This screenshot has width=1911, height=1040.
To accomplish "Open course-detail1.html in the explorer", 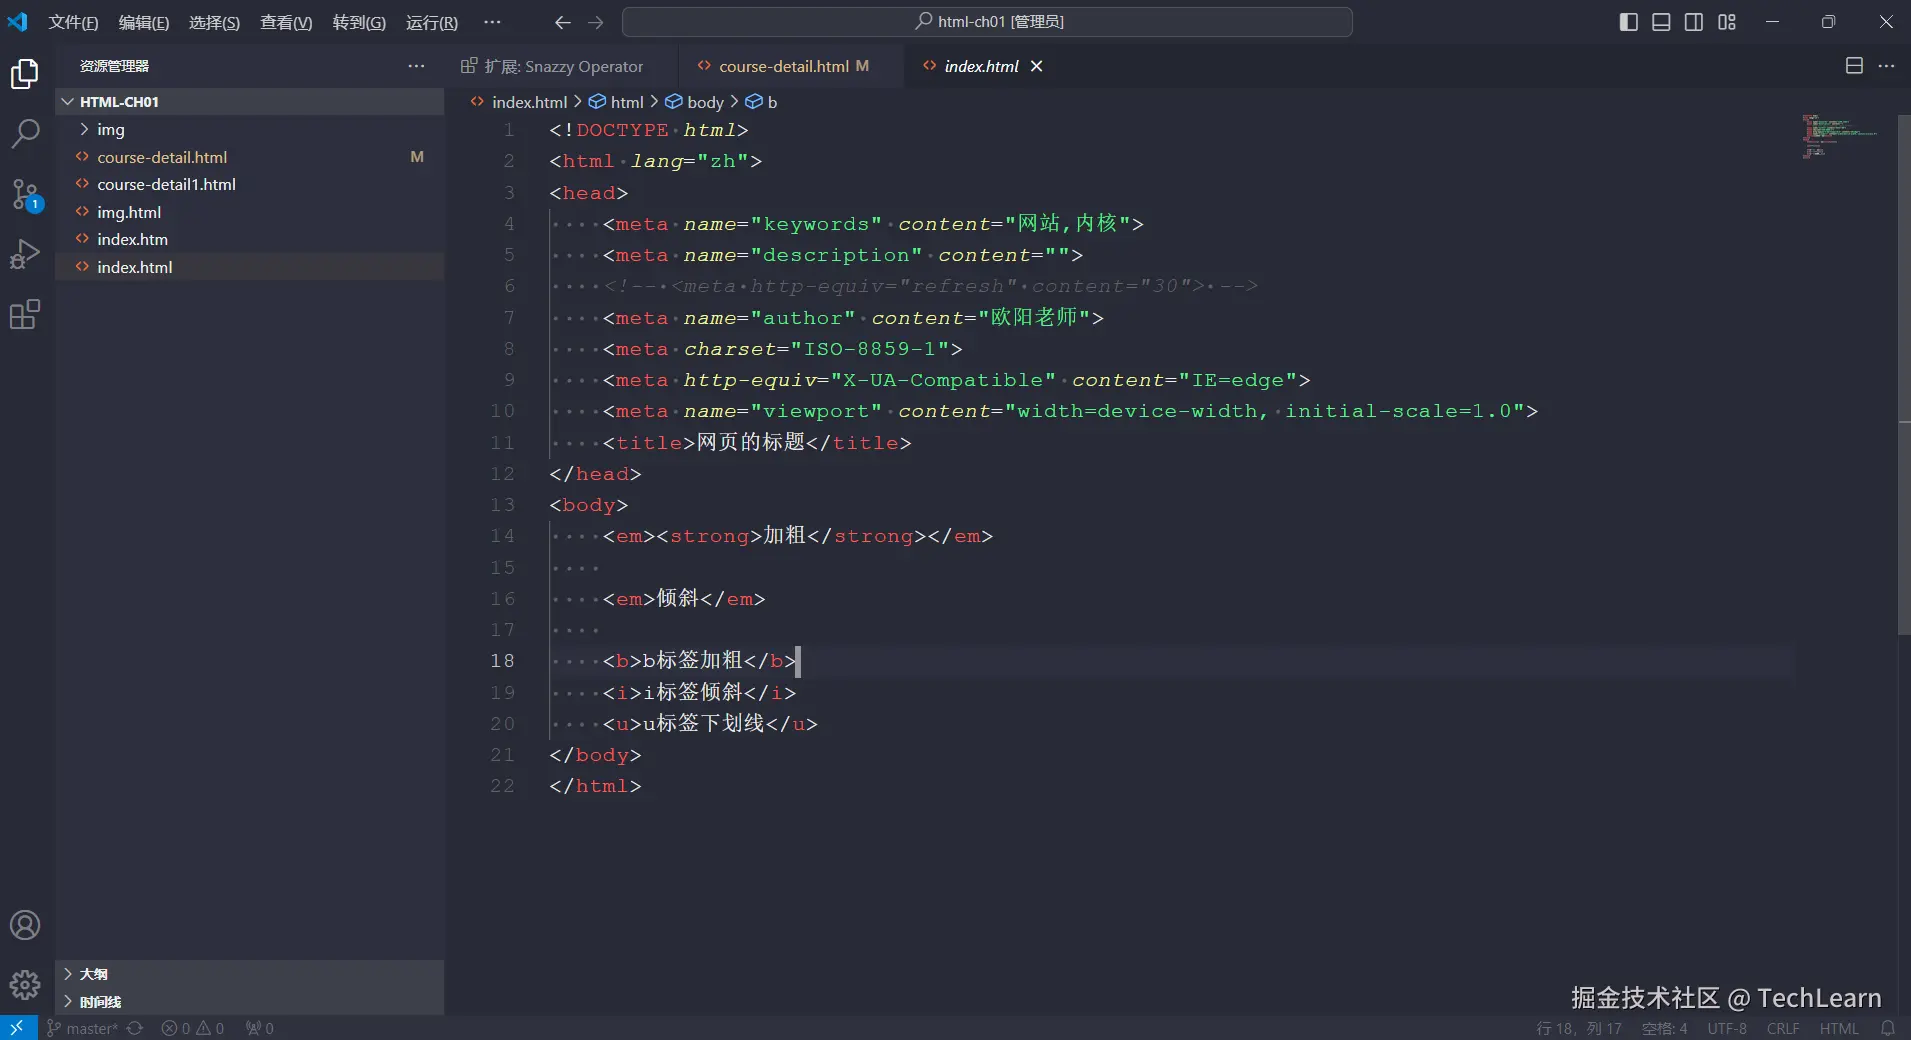I will click(x=250, y=185).
